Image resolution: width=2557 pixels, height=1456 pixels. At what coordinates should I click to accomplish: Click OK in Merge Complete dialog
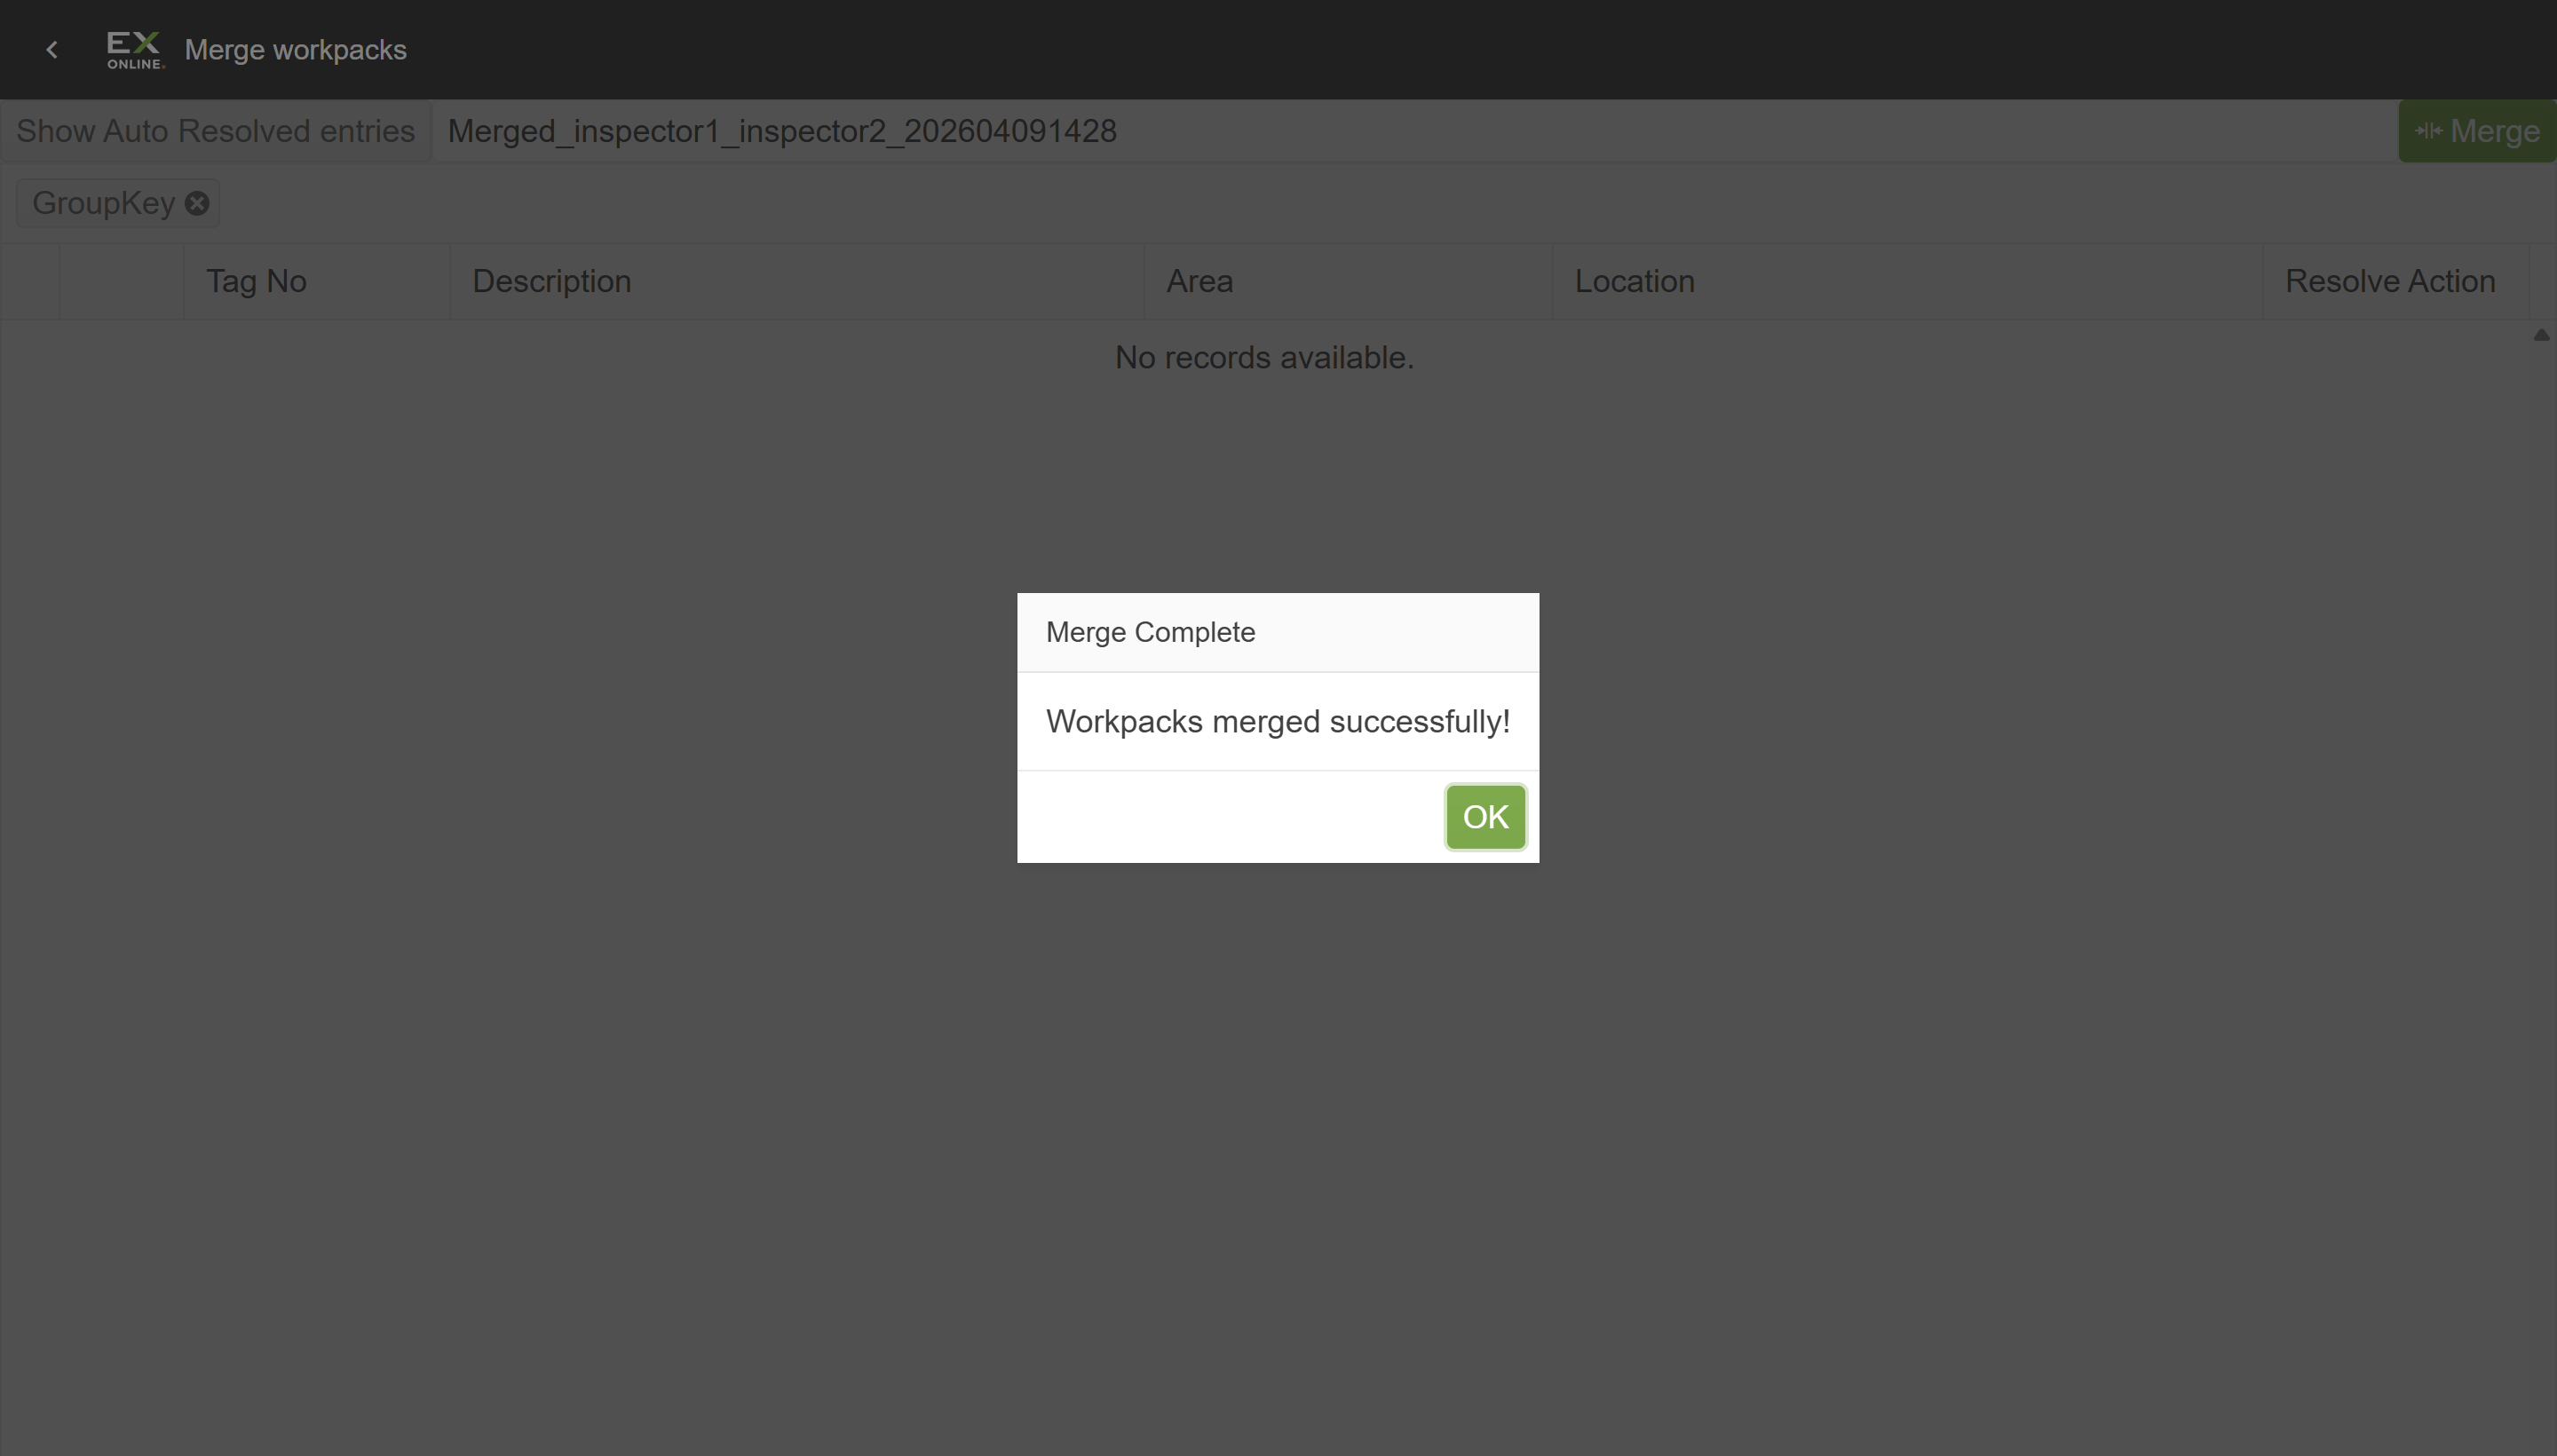(x=1485, y=817)
